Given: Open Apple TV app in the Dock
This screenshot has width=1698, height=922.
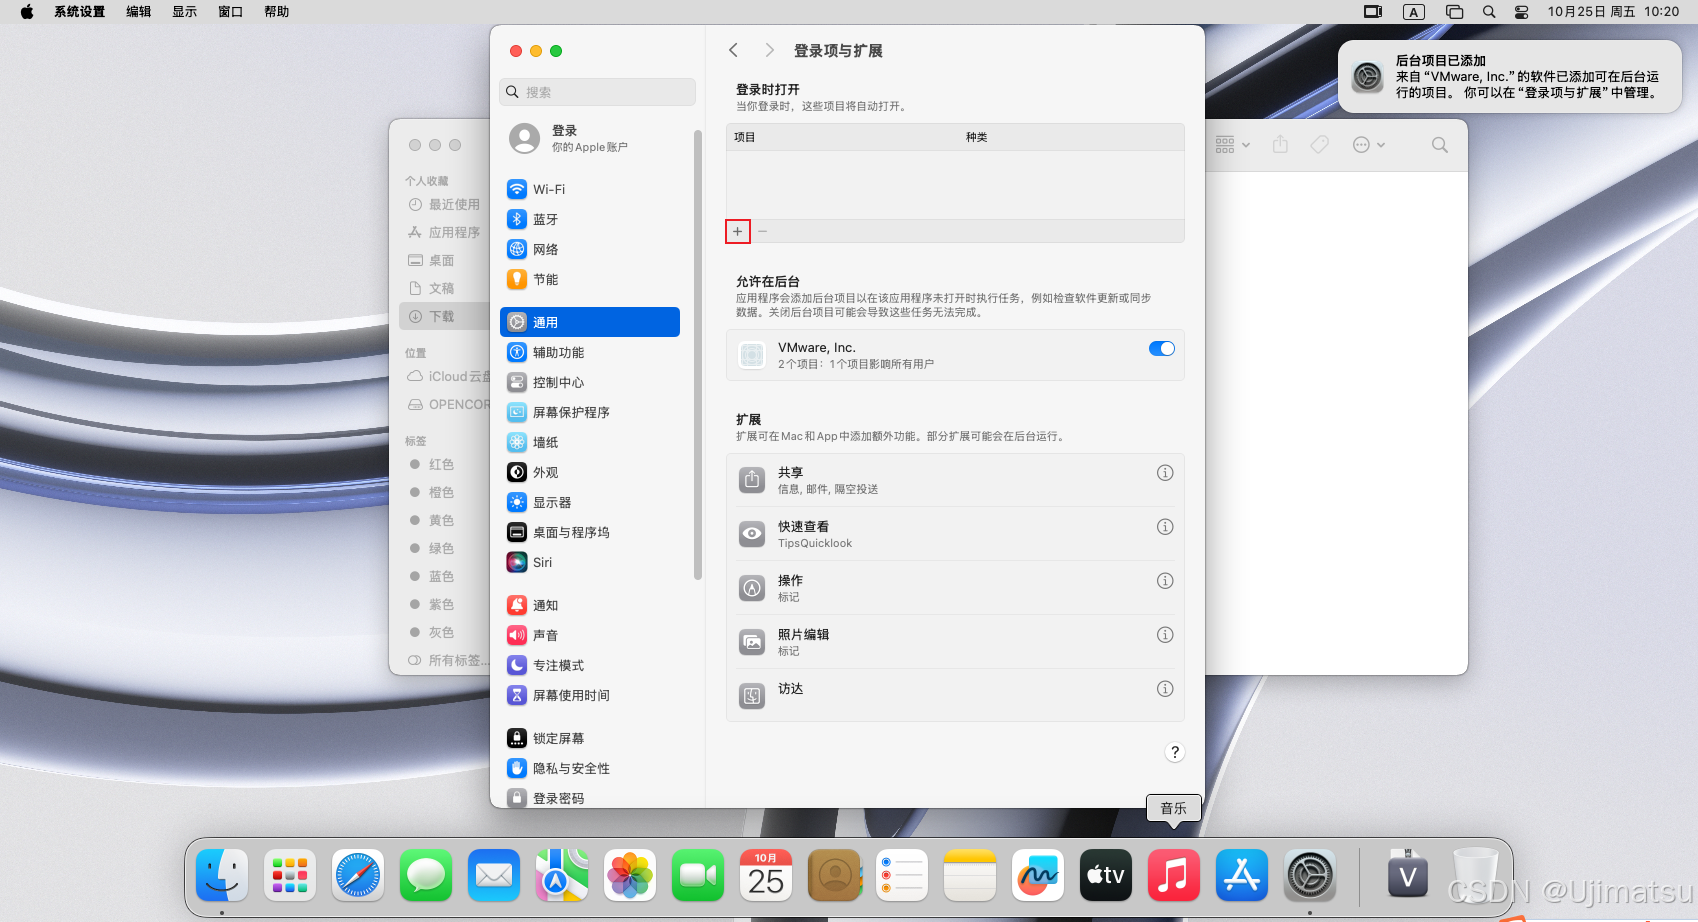Looking at the screenshot, I should click(x=1106, y=876).
